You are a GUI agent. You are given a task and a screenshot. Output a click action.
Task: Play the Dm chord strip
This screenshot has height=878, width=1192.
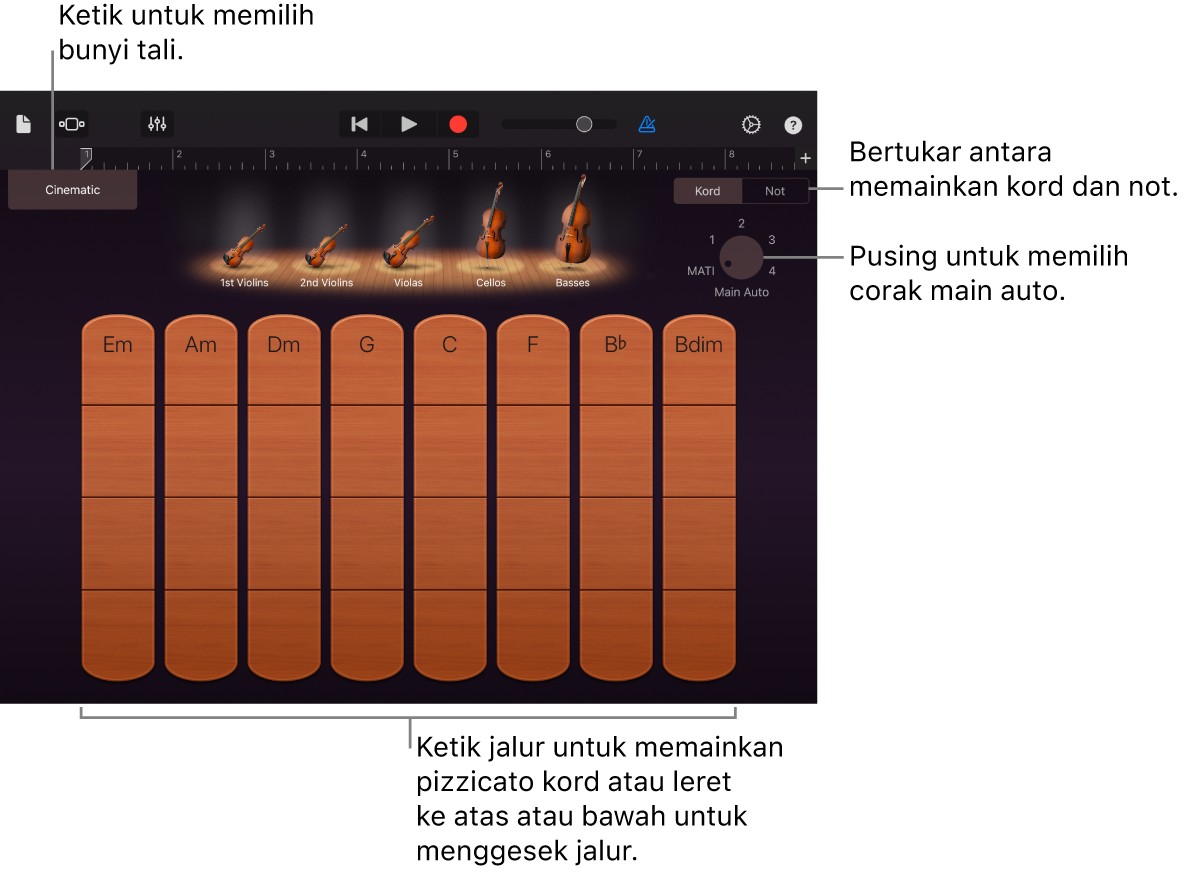point(284,497)
